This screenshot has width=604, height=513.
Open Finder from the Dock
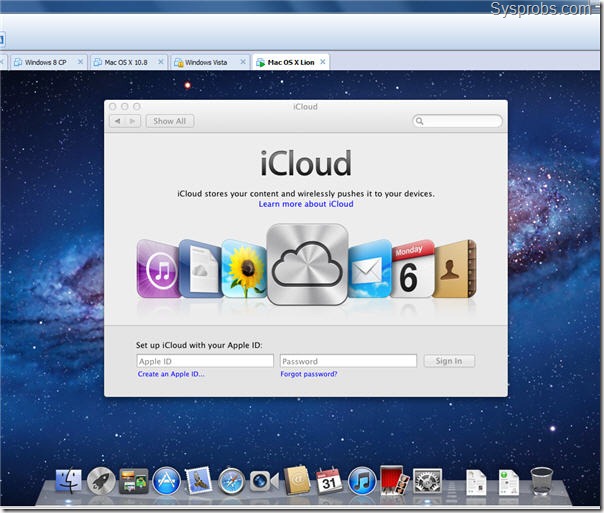coord(69,481)
